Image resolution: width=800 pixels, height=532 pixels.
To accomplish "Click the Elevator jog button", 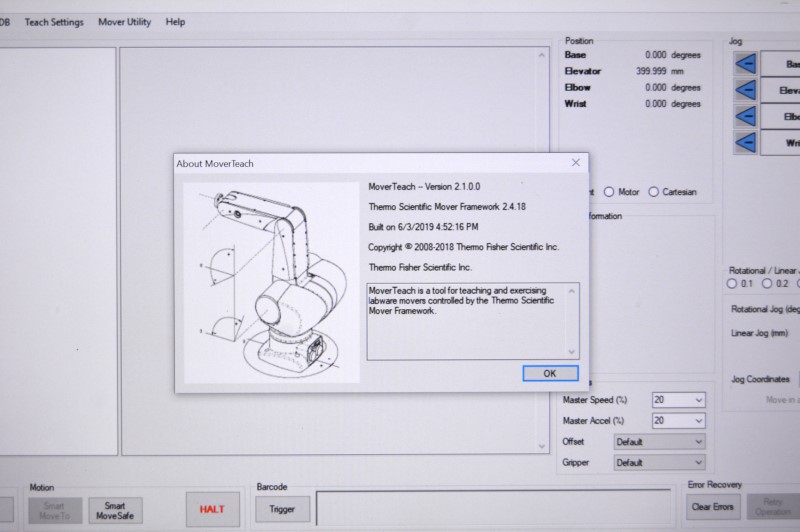I will 781,90.
